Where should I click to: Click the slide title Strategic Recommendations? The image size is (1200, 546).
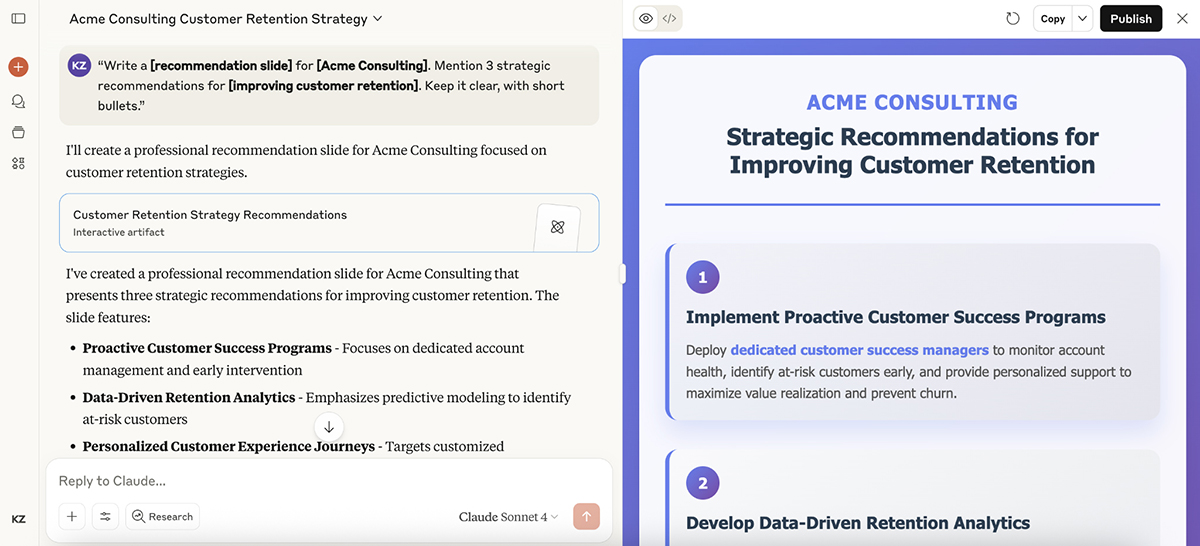tap(912, 150)
